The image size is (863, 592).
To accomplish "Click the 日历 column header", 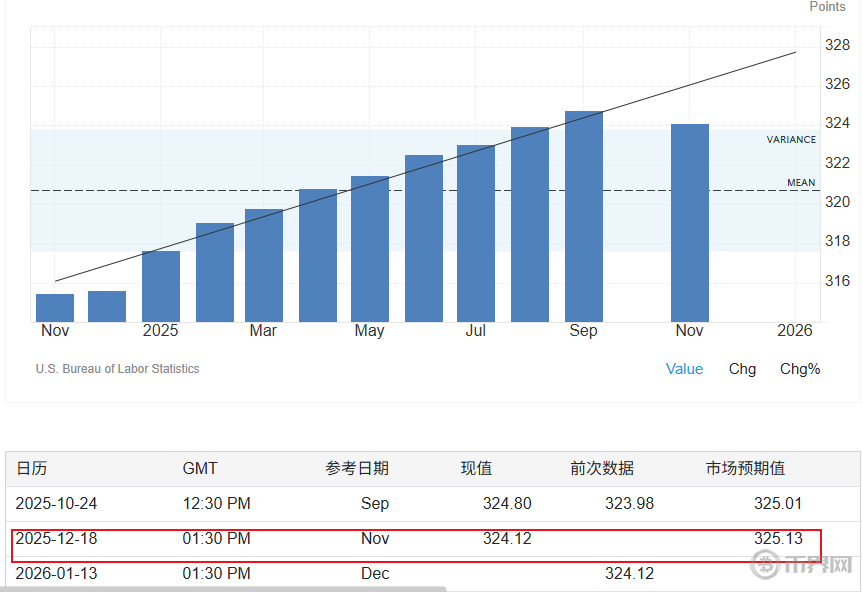I will pyautogui.click(x=32, y=468).
